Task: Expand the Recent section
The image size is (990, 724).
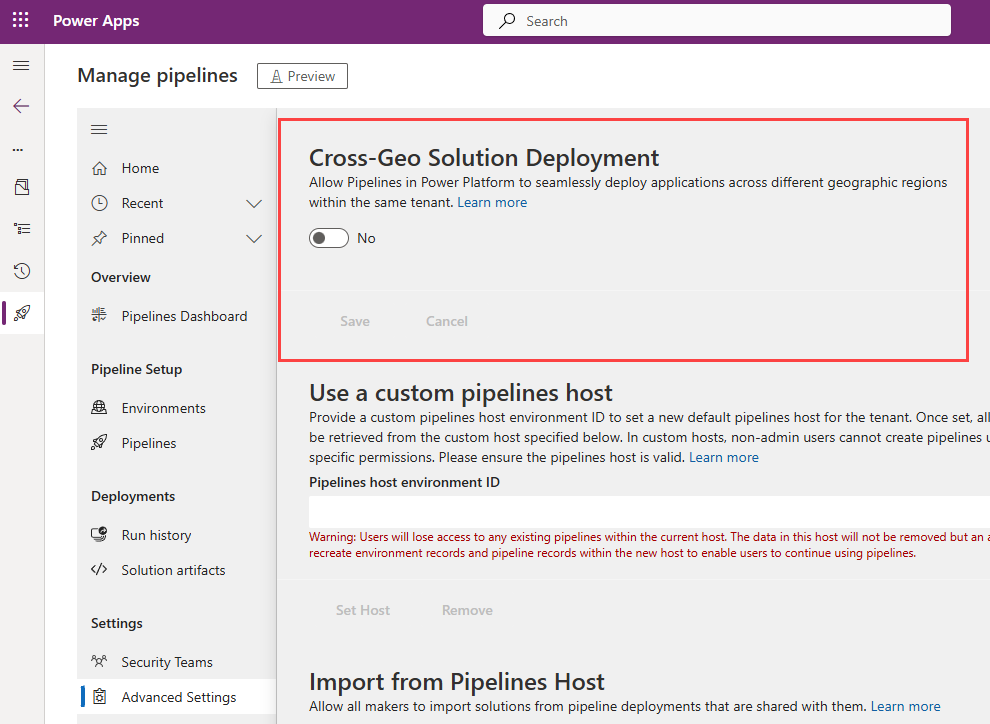Action: coord(253,202)
